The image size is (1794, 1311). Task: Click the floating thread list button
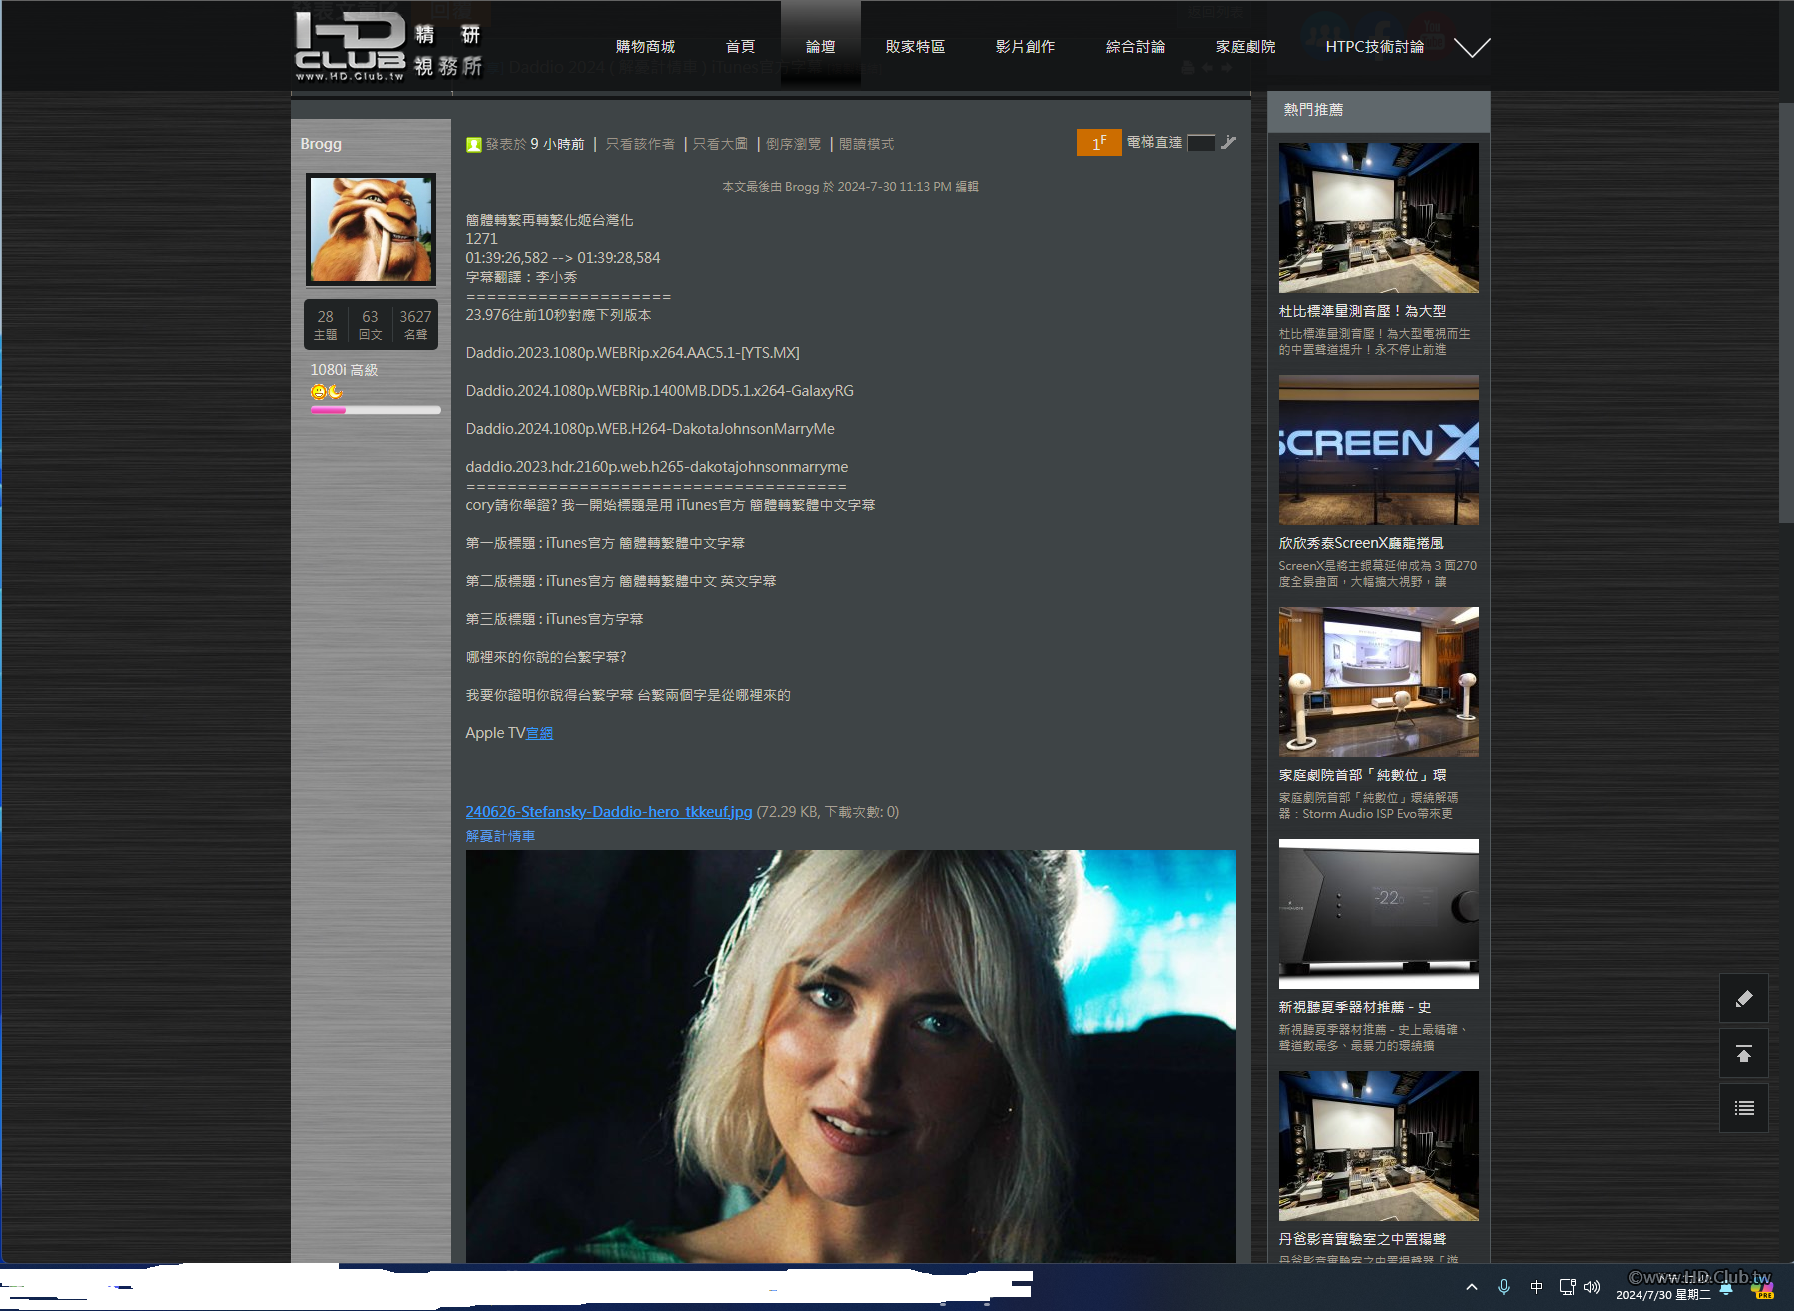click(1744, 1108)
